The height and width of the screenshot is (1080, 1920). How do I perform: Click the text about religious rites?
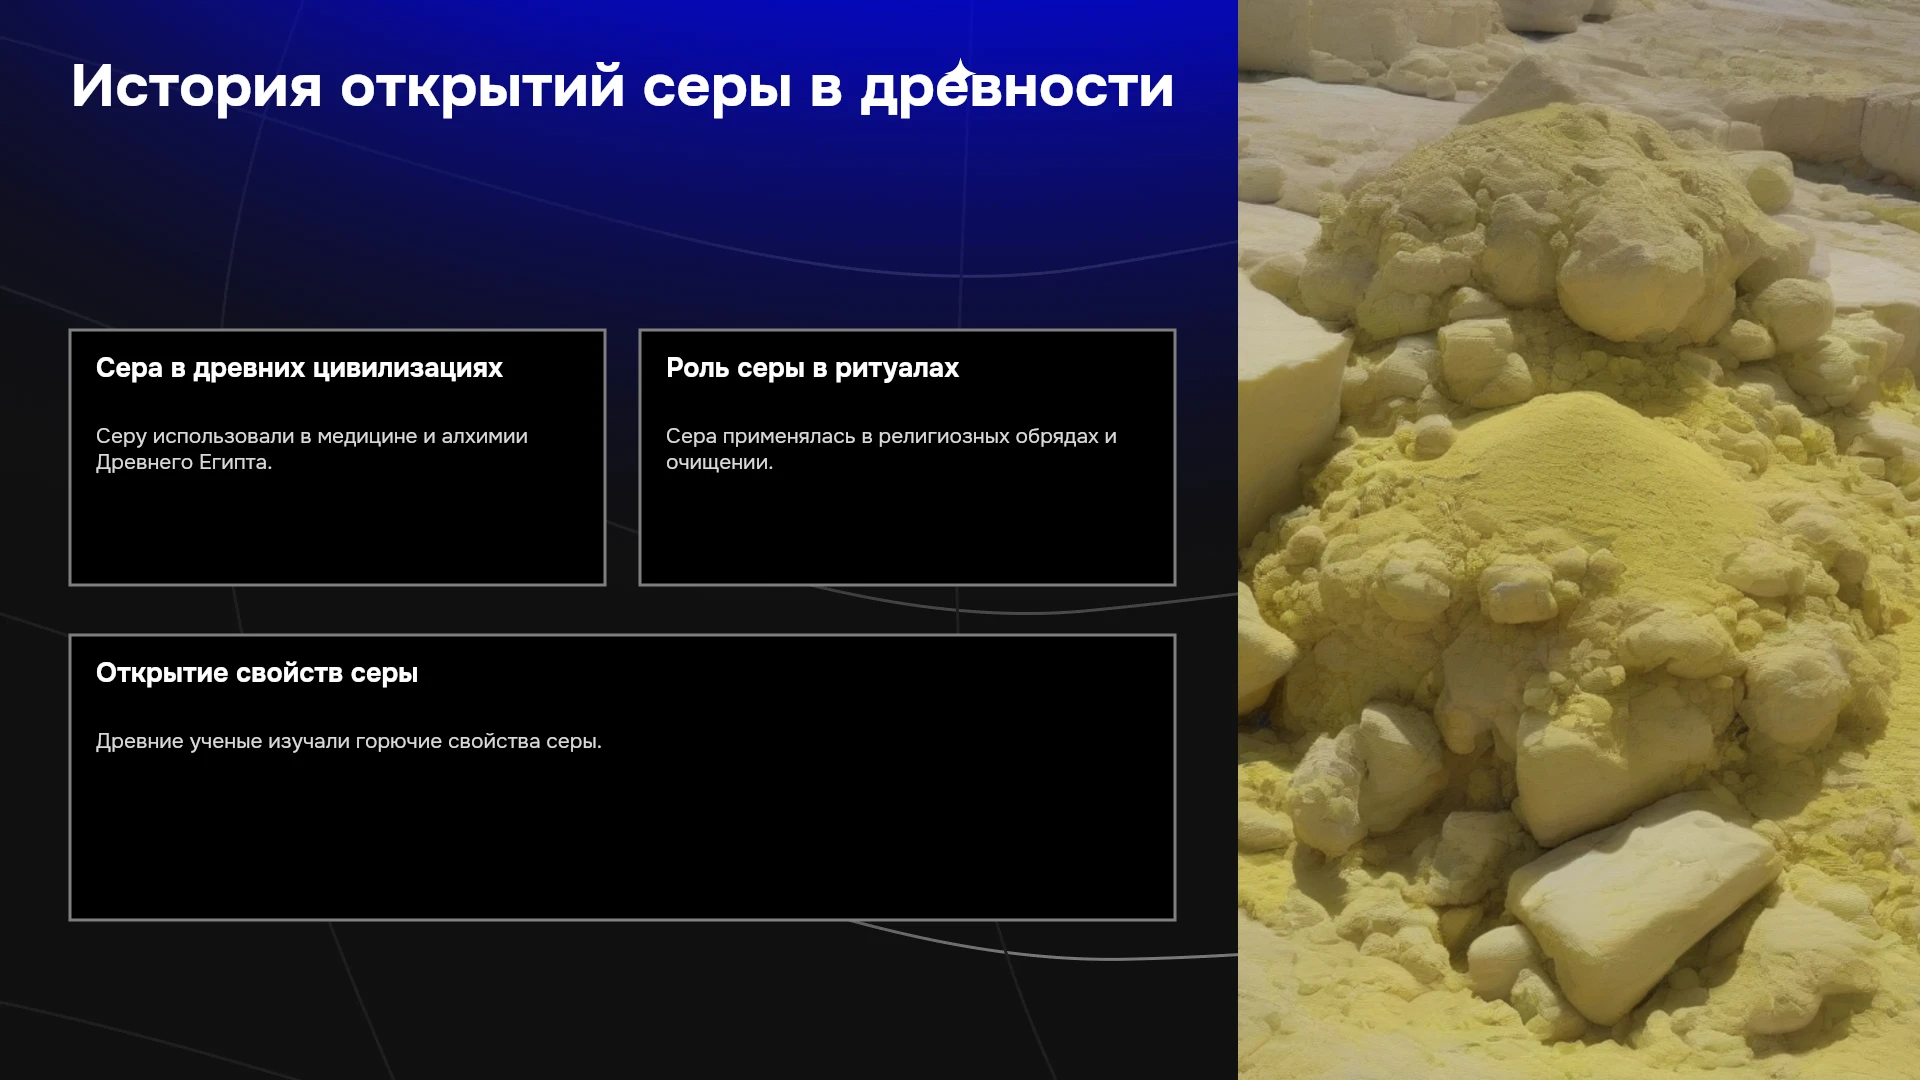[891, 449]
